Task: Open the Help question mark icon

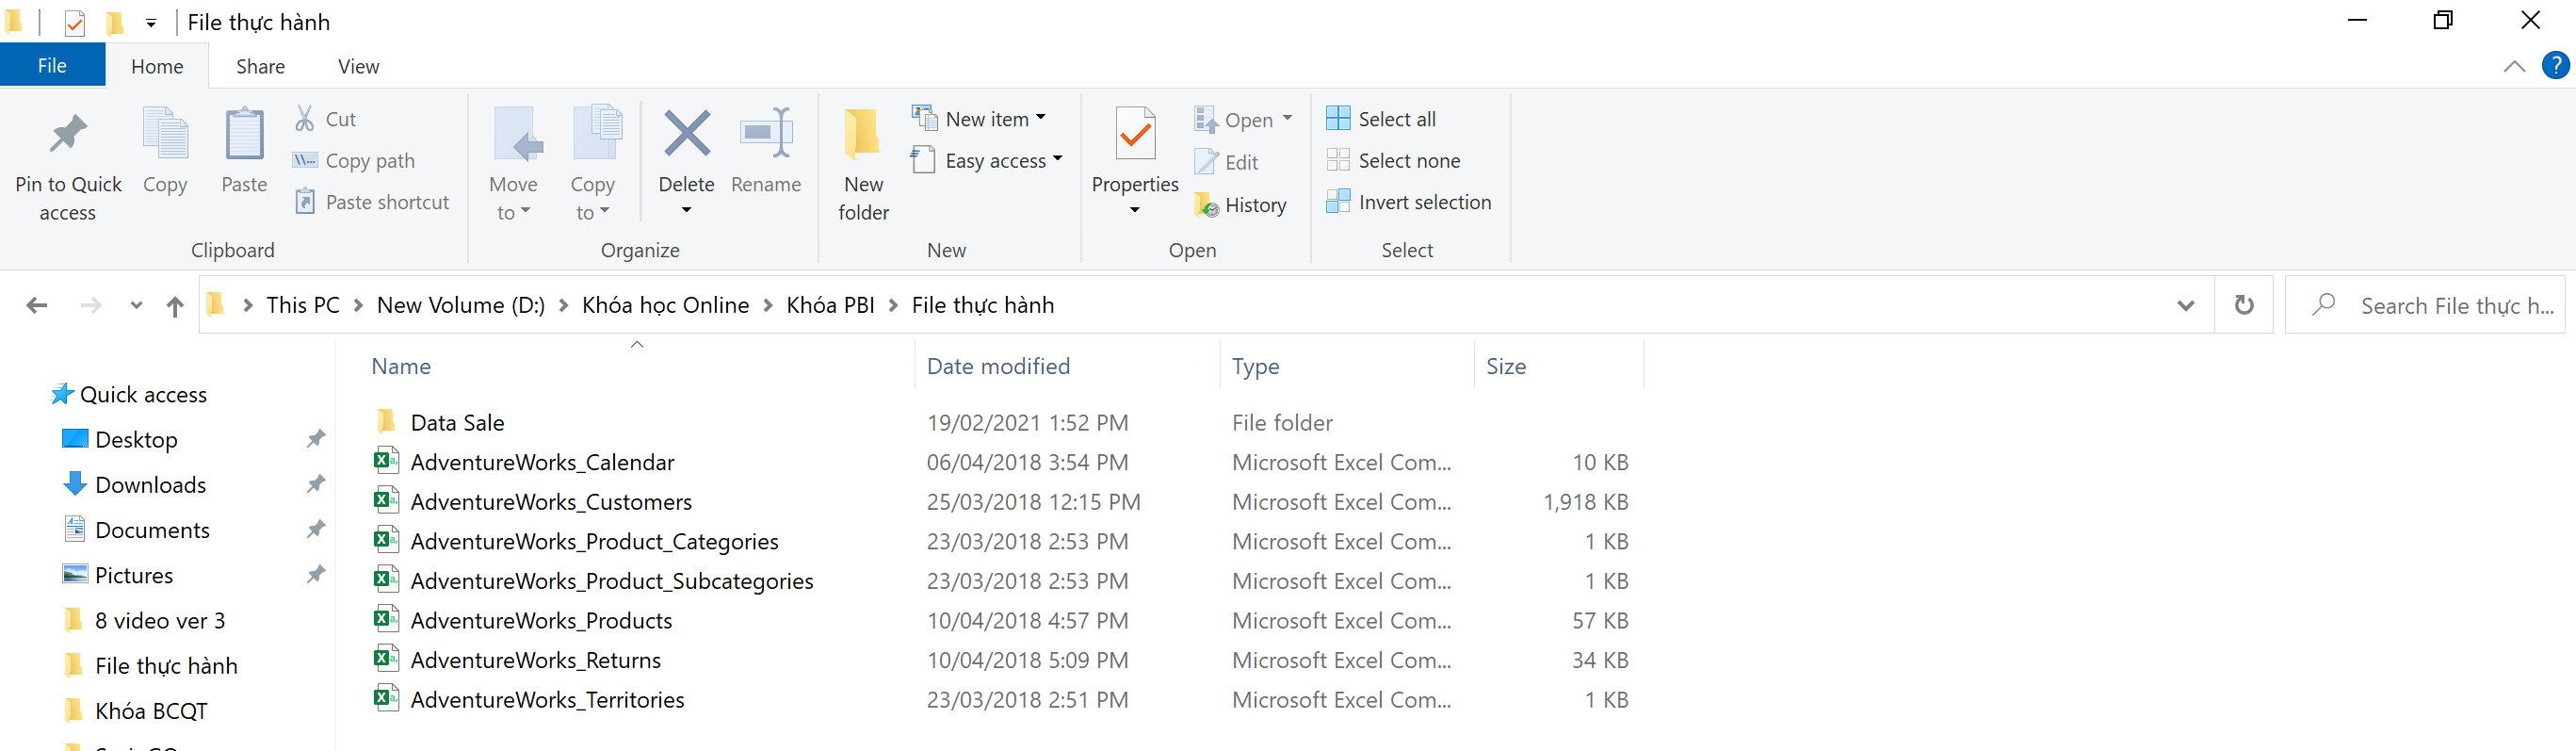Action: pyautogui.click(x=2555, y=66)
